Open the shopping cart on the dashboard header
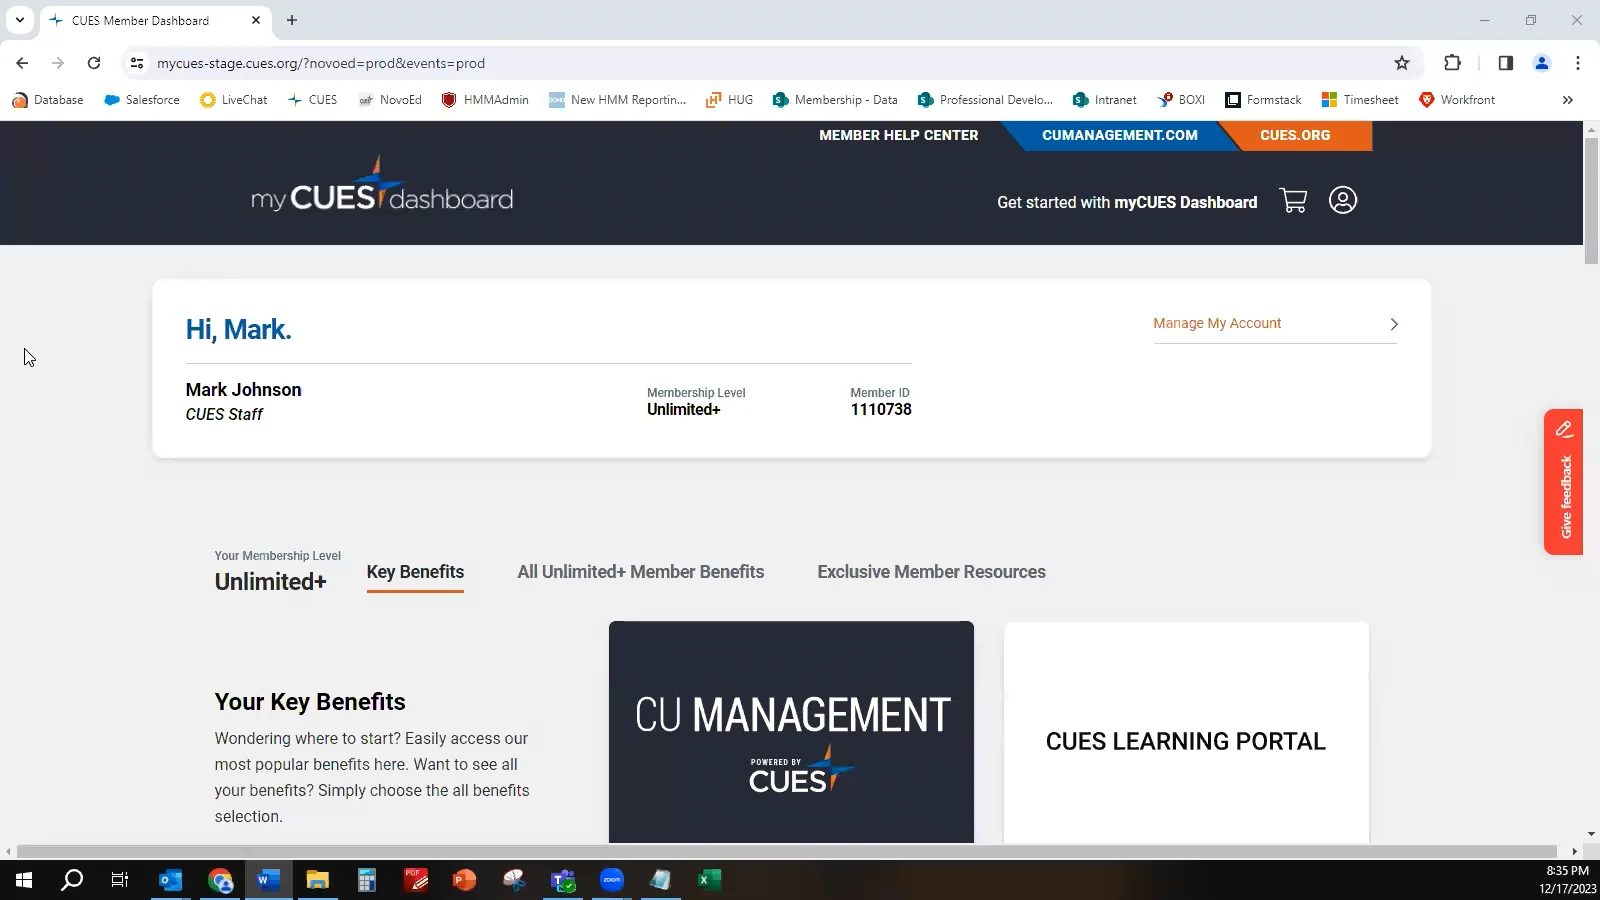The image size is (1600, 900). point(1293,200)
